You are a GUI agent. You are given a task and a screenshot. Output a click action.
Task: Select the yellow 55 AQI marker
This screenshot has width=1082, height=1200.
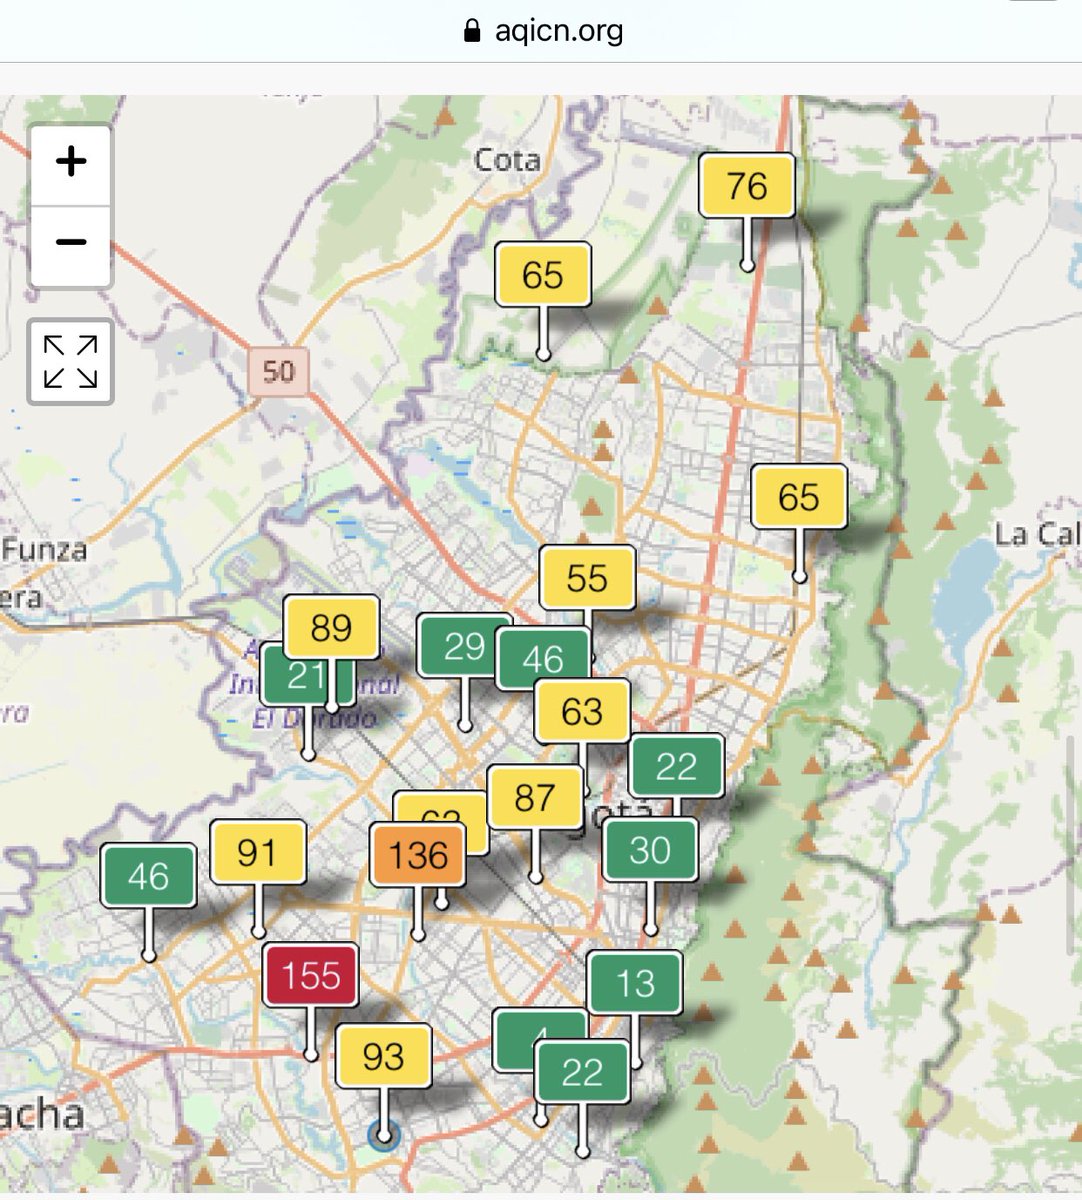tap(587, 578)
